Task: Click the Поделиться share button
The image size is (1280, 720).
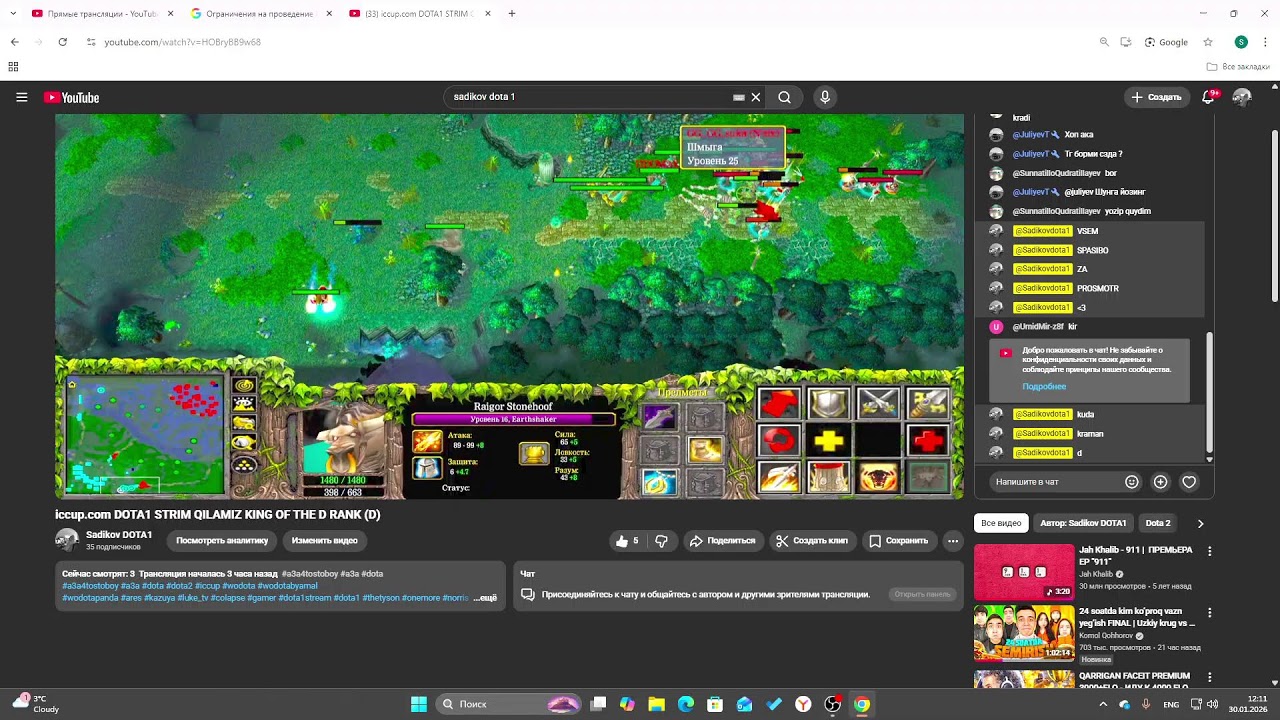Action: pos(722,541)
